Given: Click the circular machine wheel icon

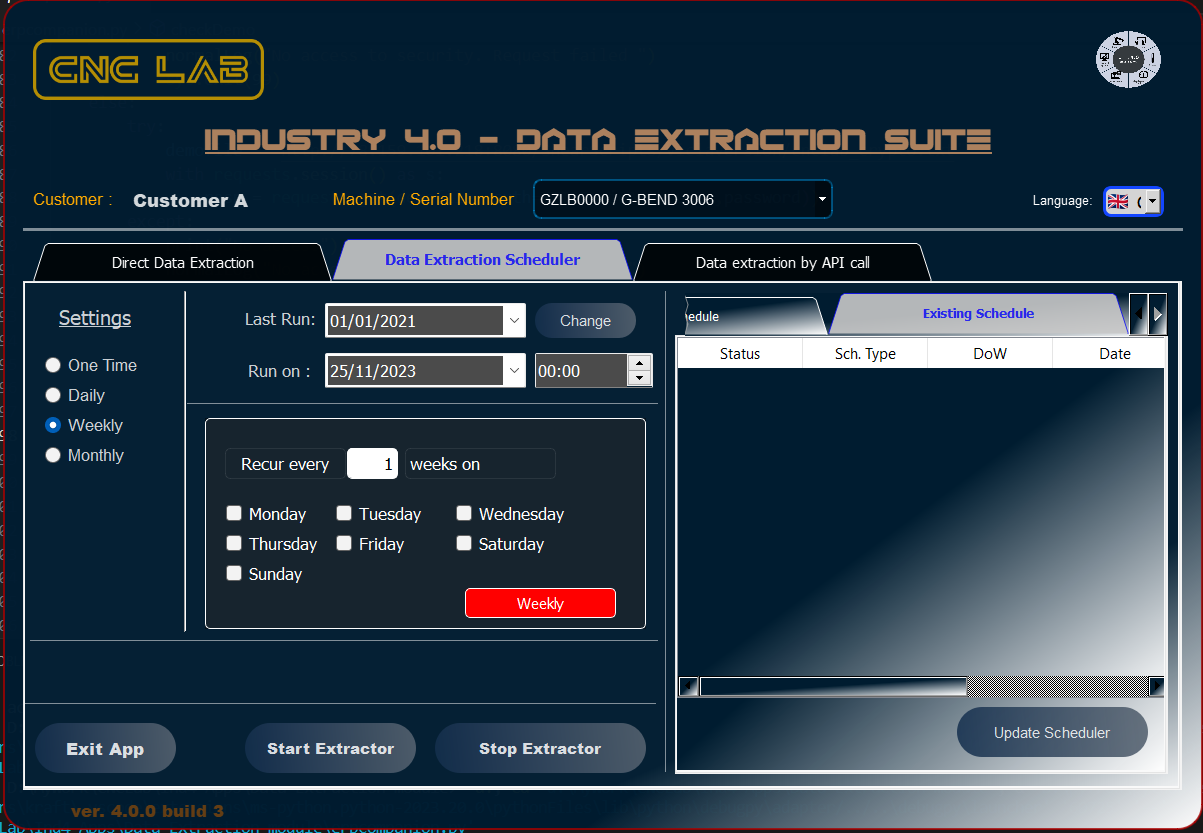Looking at the screenshot, I should pos(1128,60).
